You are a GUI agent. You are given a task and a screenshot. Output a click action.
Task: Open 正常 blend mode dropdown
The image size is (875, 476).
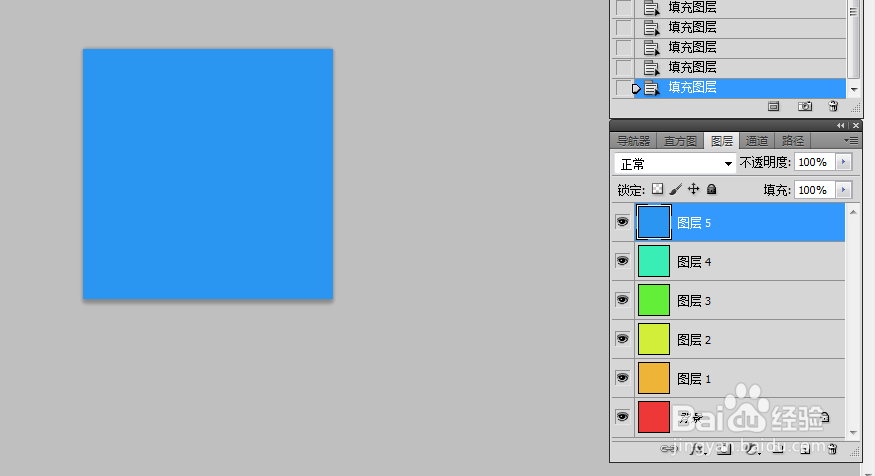675,164
